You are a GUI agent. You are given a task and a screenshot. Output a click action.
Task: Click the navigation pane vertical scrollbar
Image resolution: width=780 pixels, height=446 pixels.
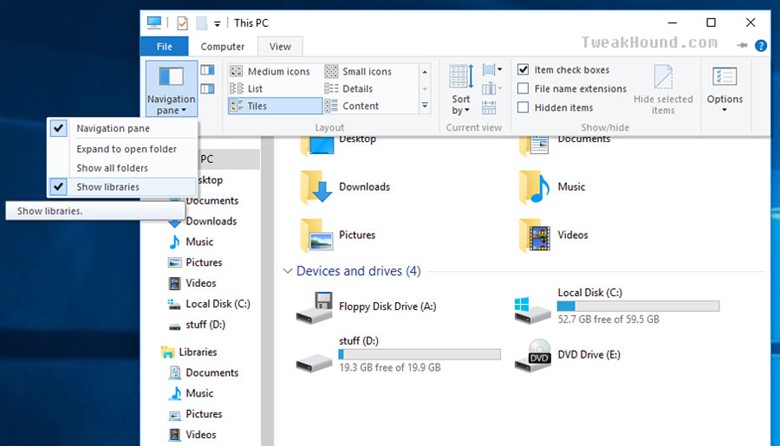coord(268,291)
